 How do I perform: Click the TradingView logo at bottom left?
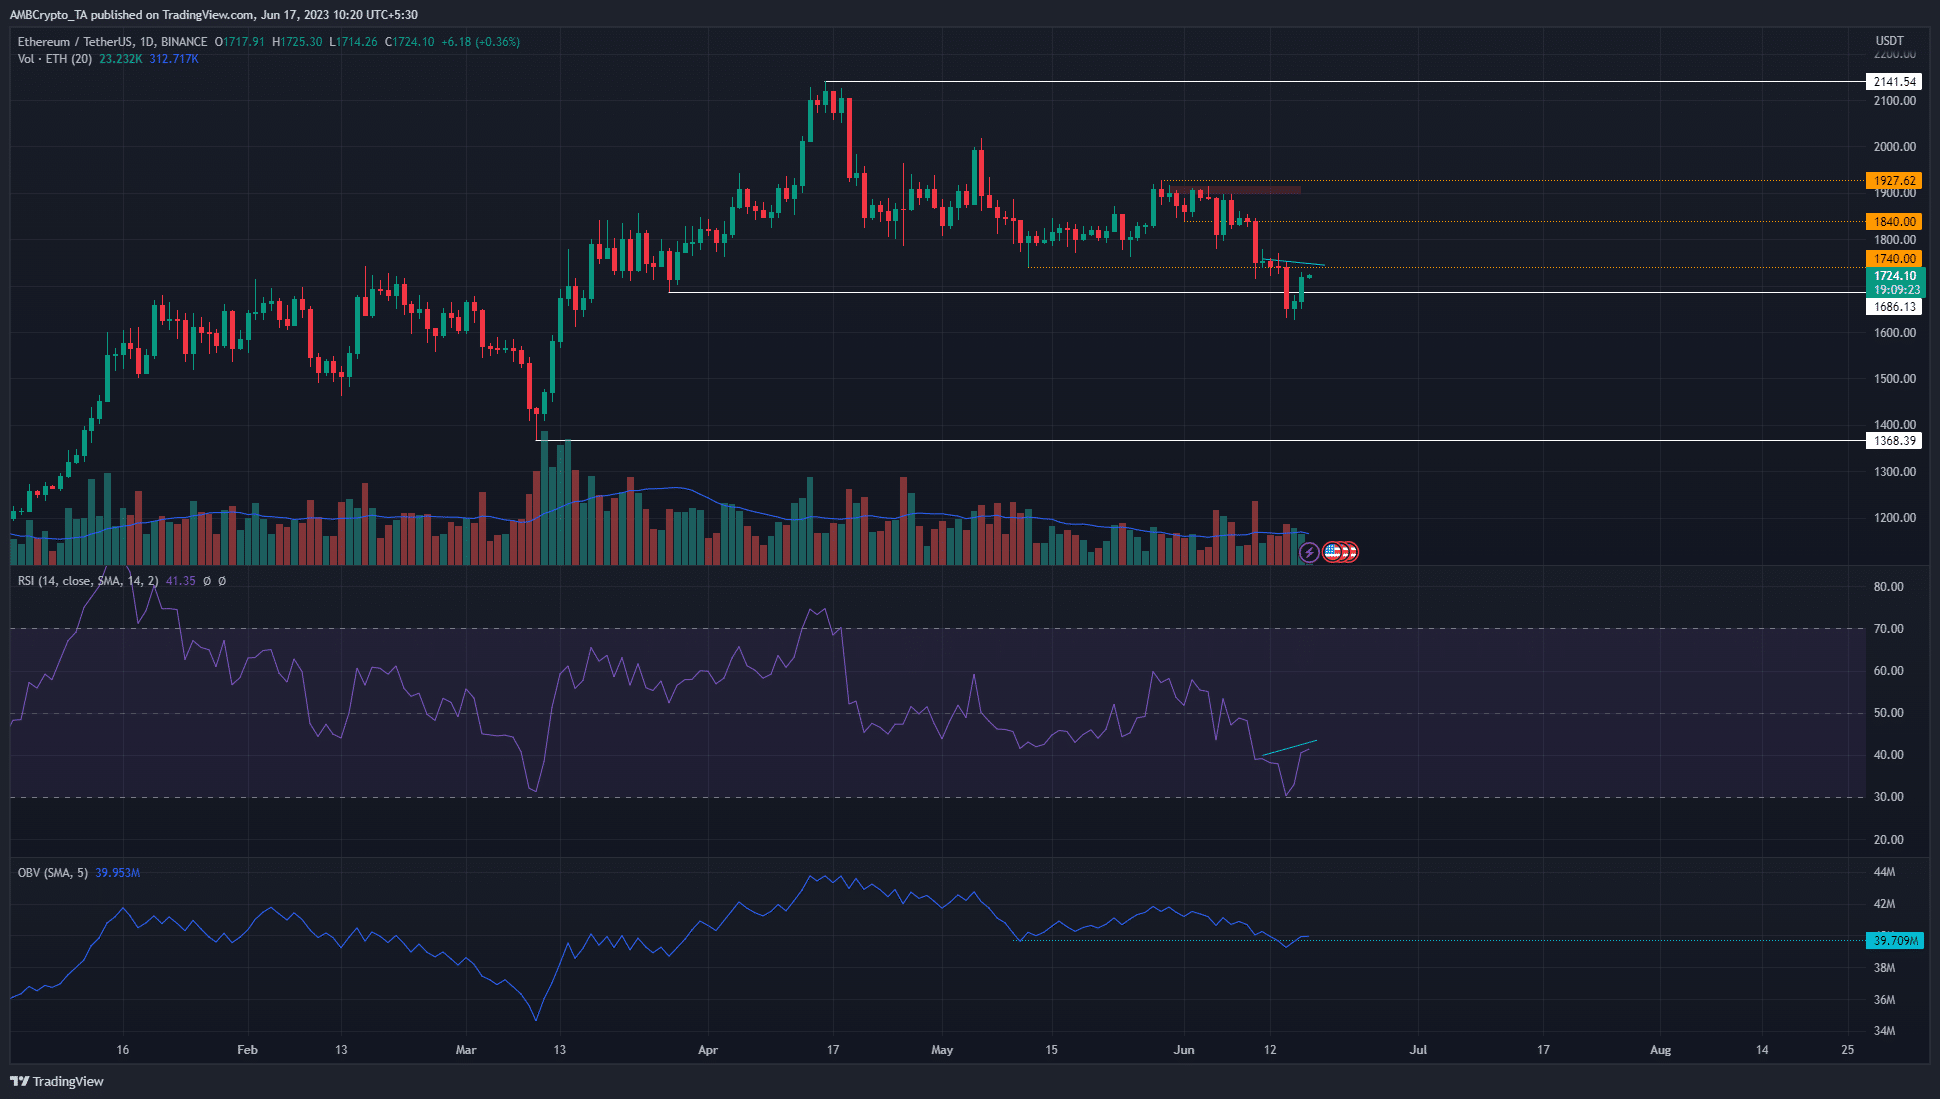pyautogui.click(x=57, y=1081)
